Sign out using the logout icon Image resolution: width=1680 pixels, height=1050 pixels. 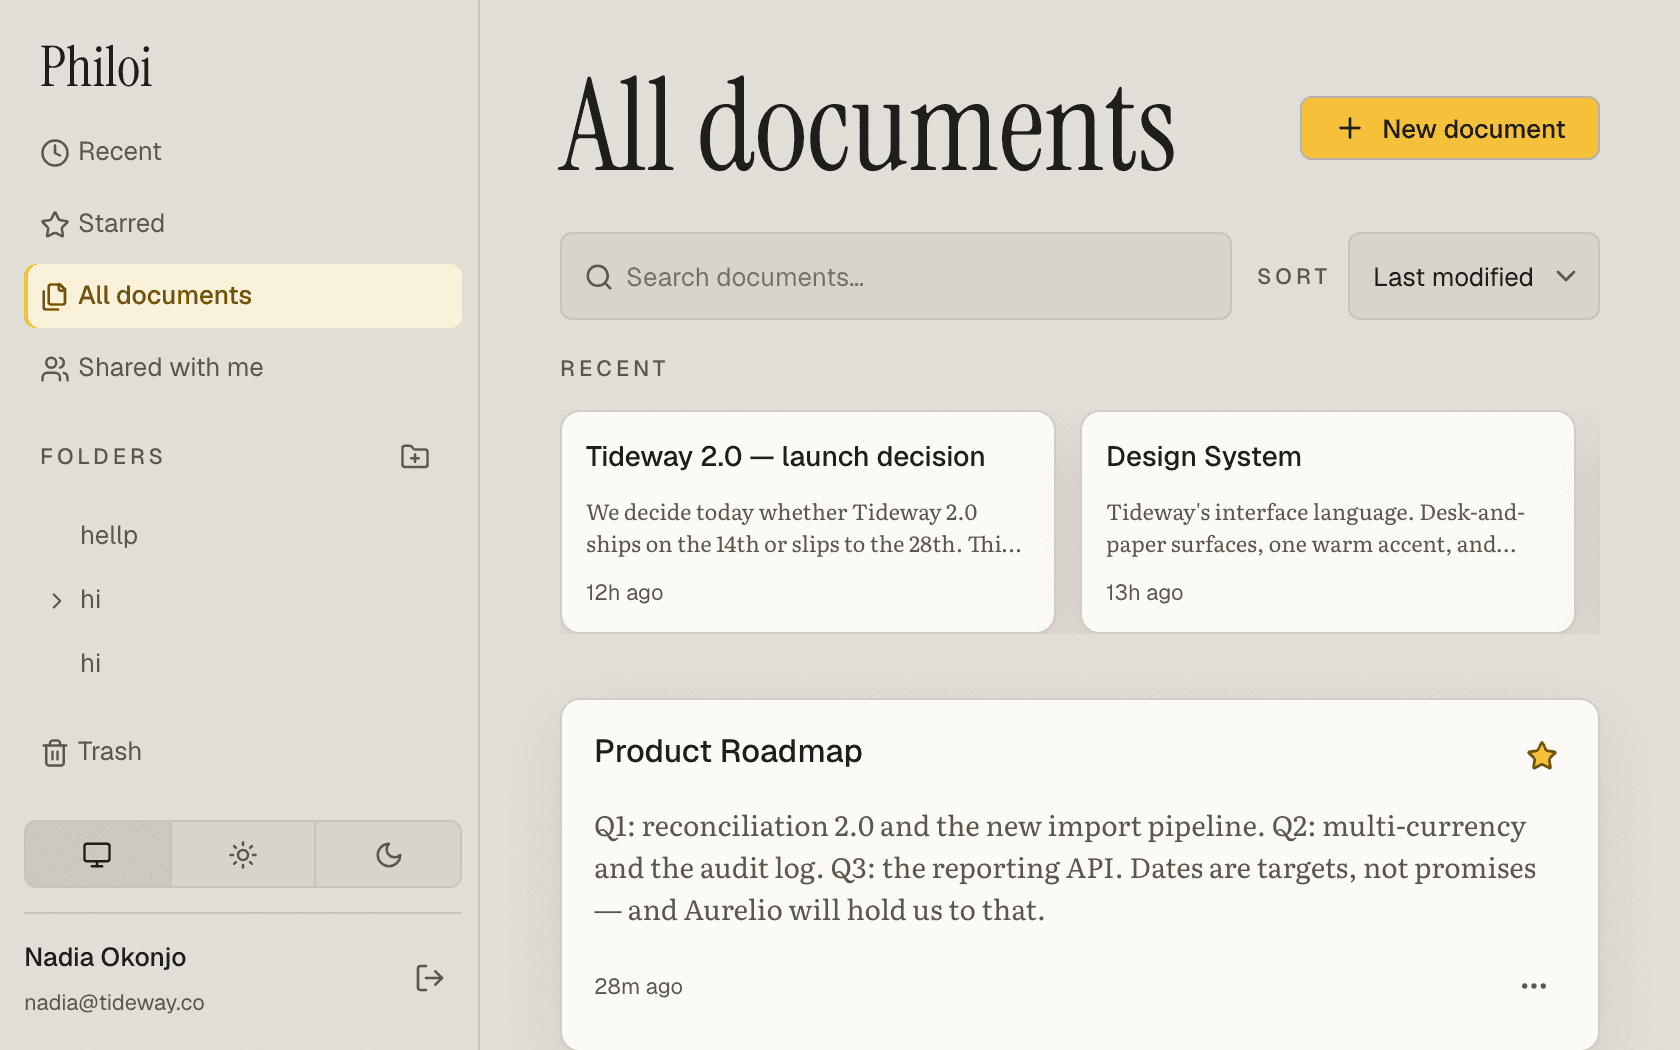coord(429,978)
